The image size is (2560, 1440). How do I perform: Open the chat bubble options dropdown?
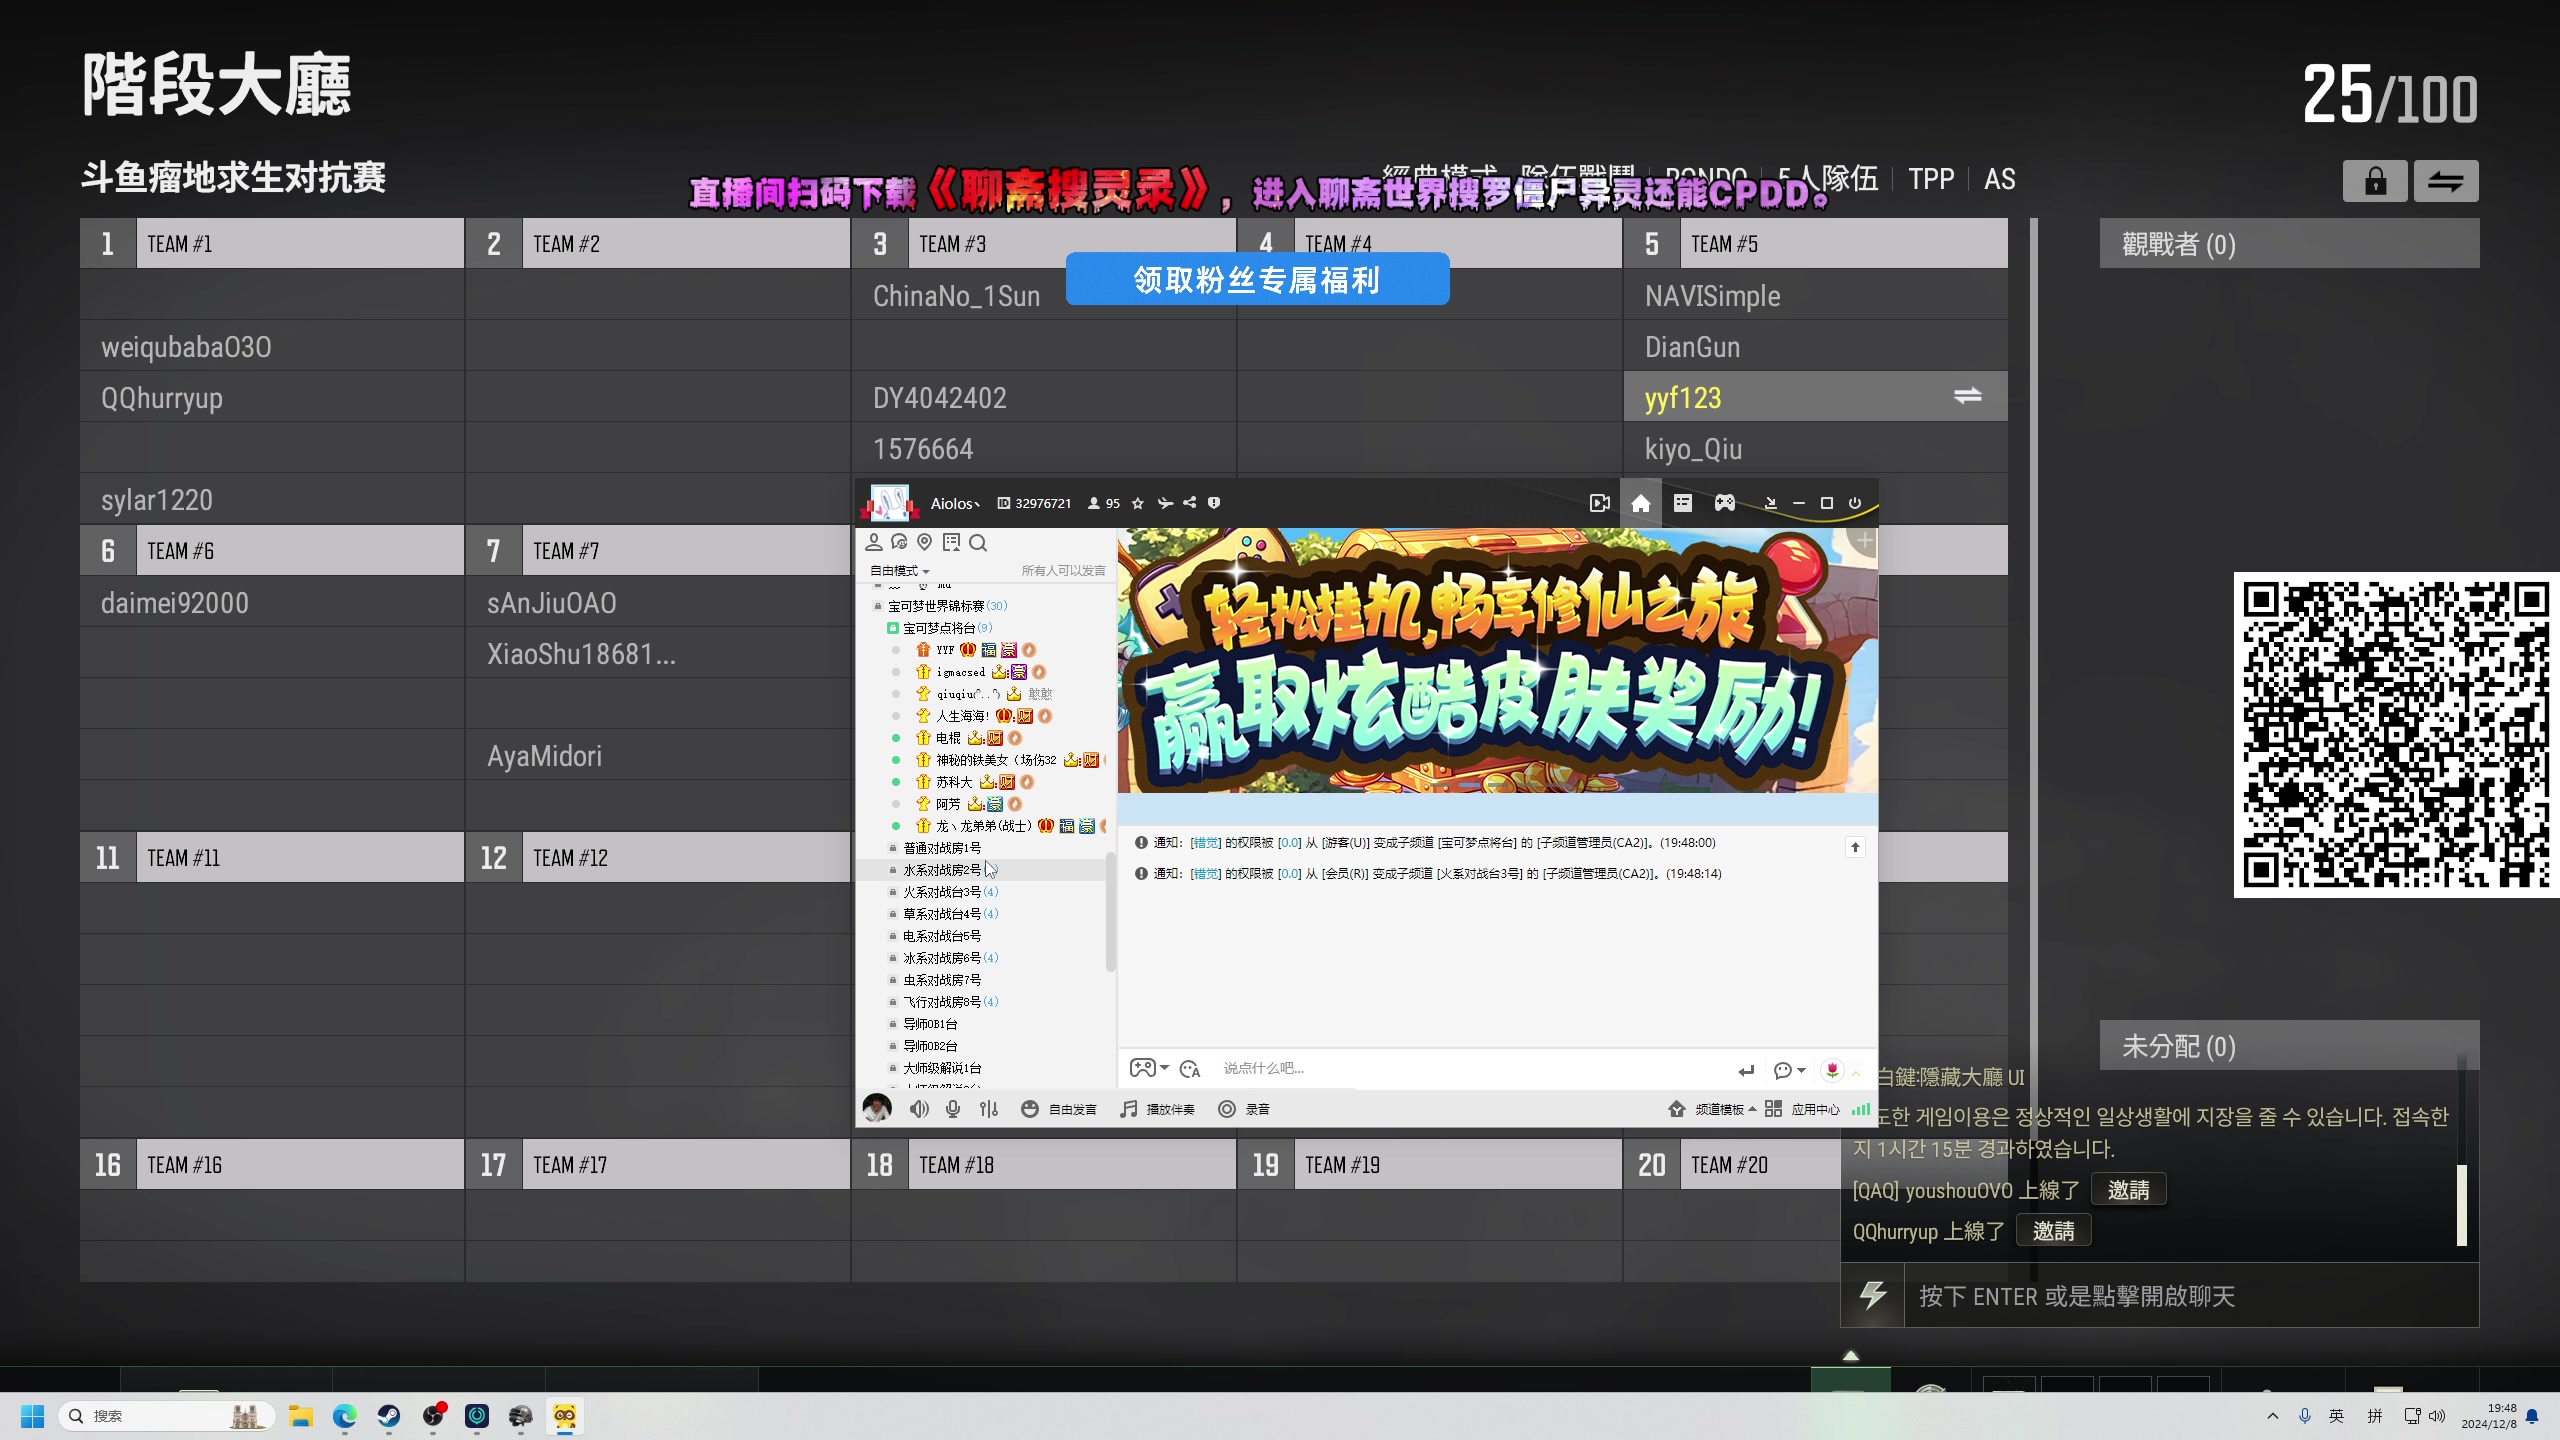pyautogui.click(x=1788, y=1070)
